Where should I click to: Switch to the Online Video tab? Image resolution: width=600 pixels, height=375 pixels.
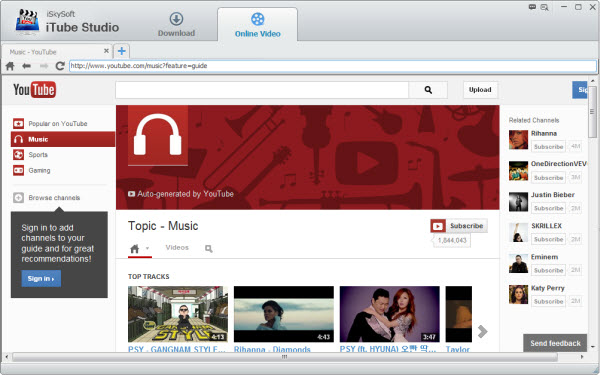point(258,25)
